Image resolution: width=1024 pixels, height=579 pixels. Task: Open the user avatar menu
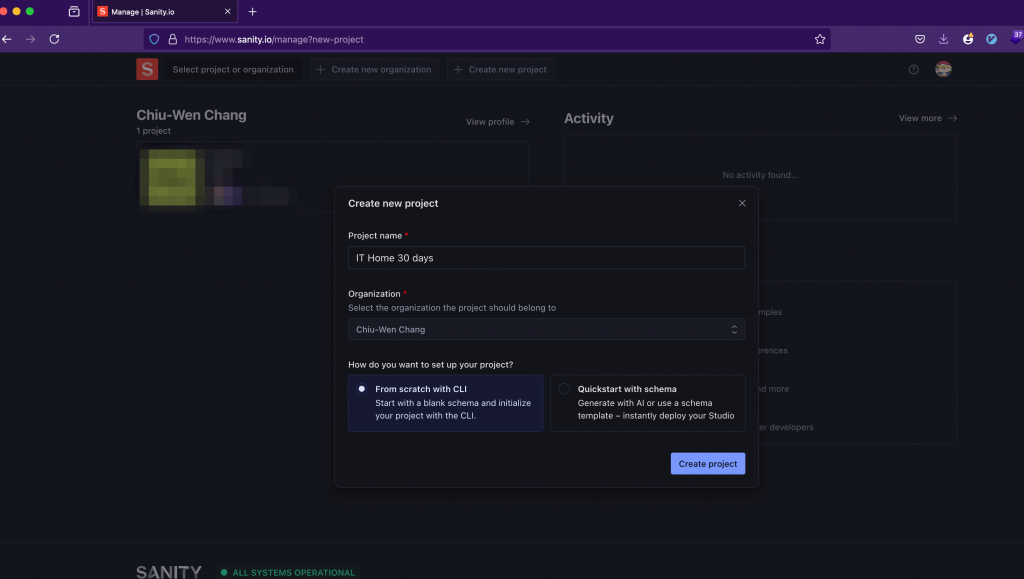click(943, 69)
